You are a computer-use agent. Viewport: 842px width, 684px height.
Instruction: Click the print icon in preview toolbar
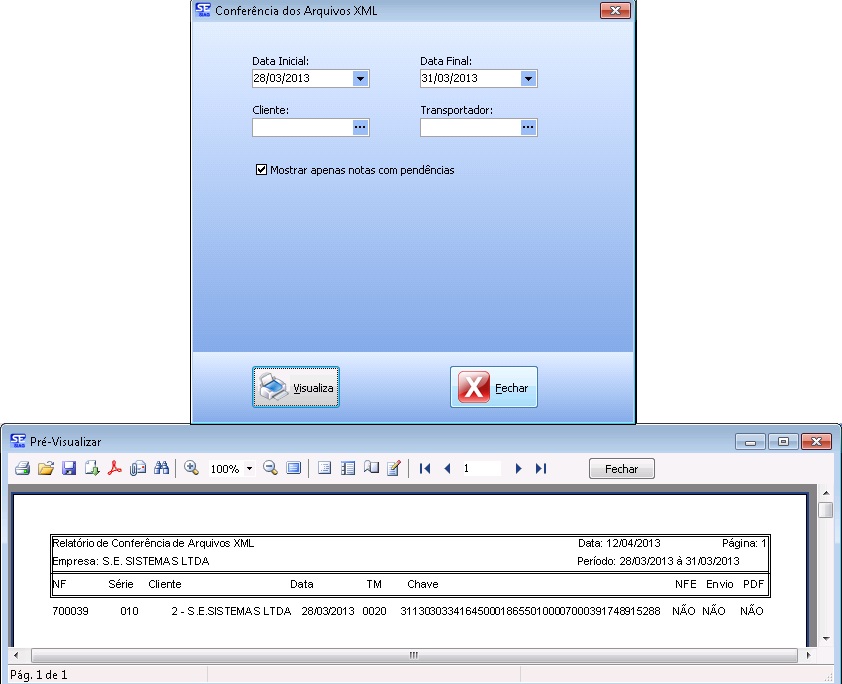click(22, 468)
